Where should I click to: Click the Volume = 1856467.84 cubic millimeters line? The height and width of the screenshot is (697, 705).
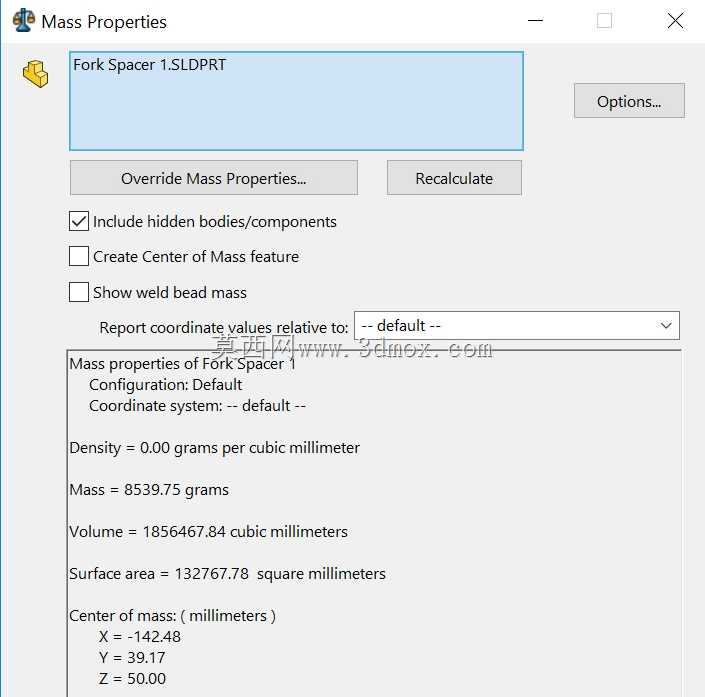pos(208,532)
